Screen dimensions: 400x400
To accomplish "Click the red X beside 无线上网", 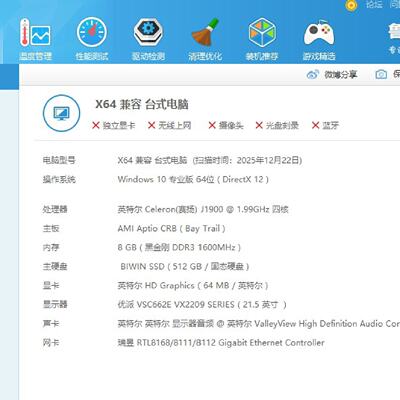I will pos(151,125).
